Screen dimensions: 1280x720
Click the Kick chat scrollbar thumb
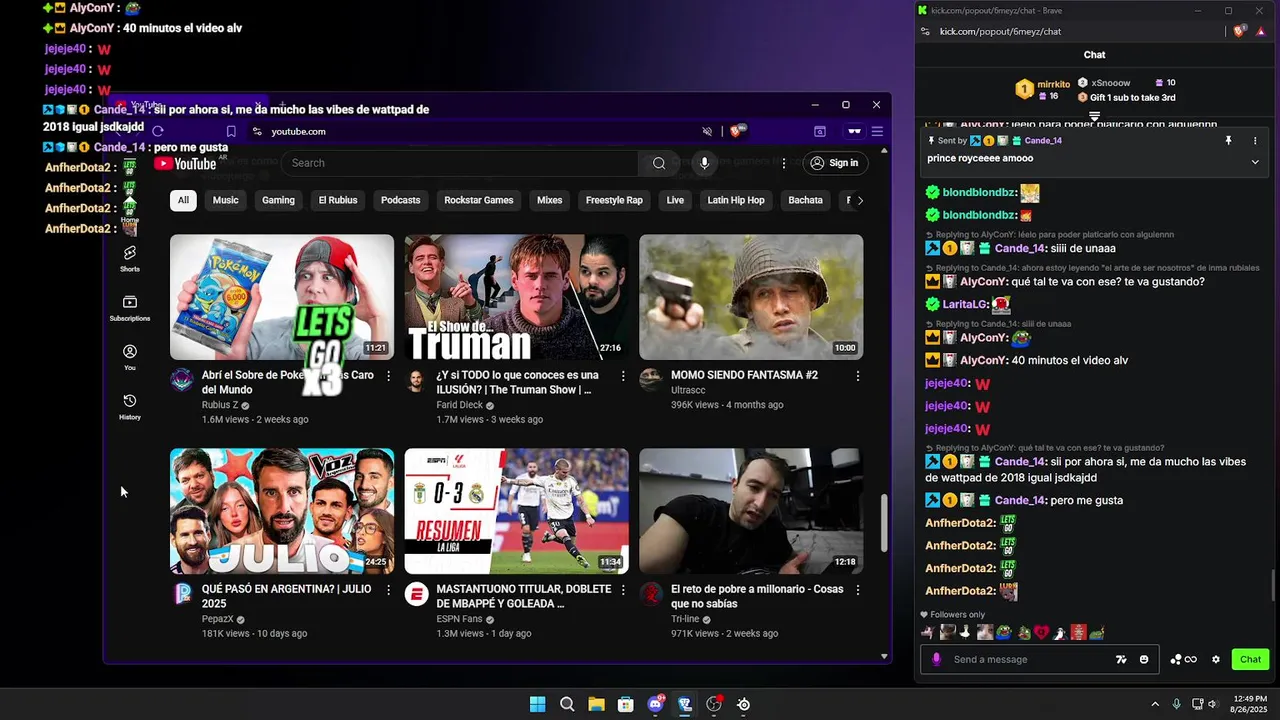1273,584
